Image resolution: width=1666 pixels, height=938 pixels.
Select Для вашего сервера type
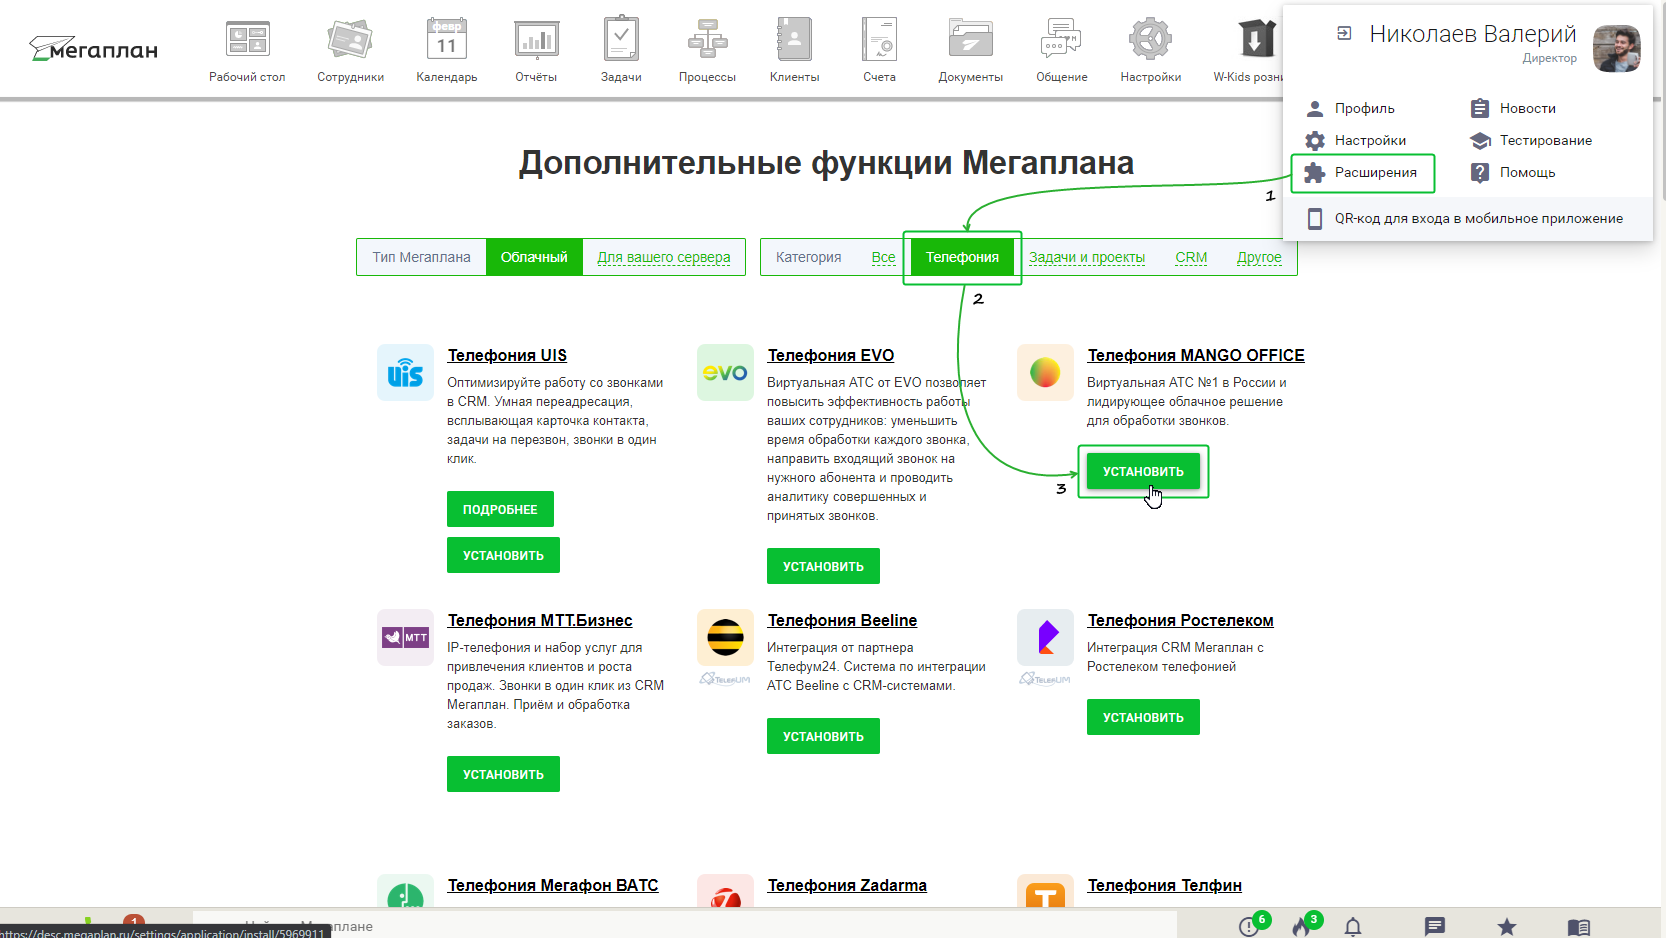point(664,257)
